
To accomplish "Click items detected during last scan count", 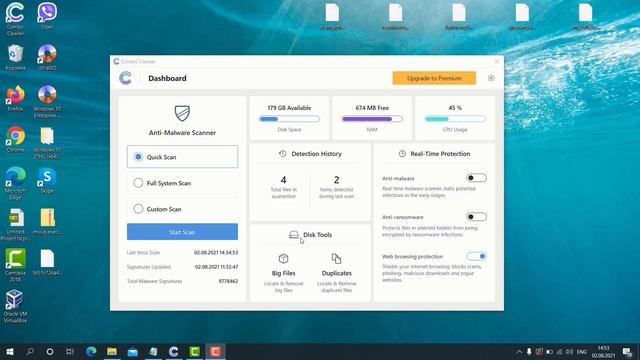I will click(336, 180).
